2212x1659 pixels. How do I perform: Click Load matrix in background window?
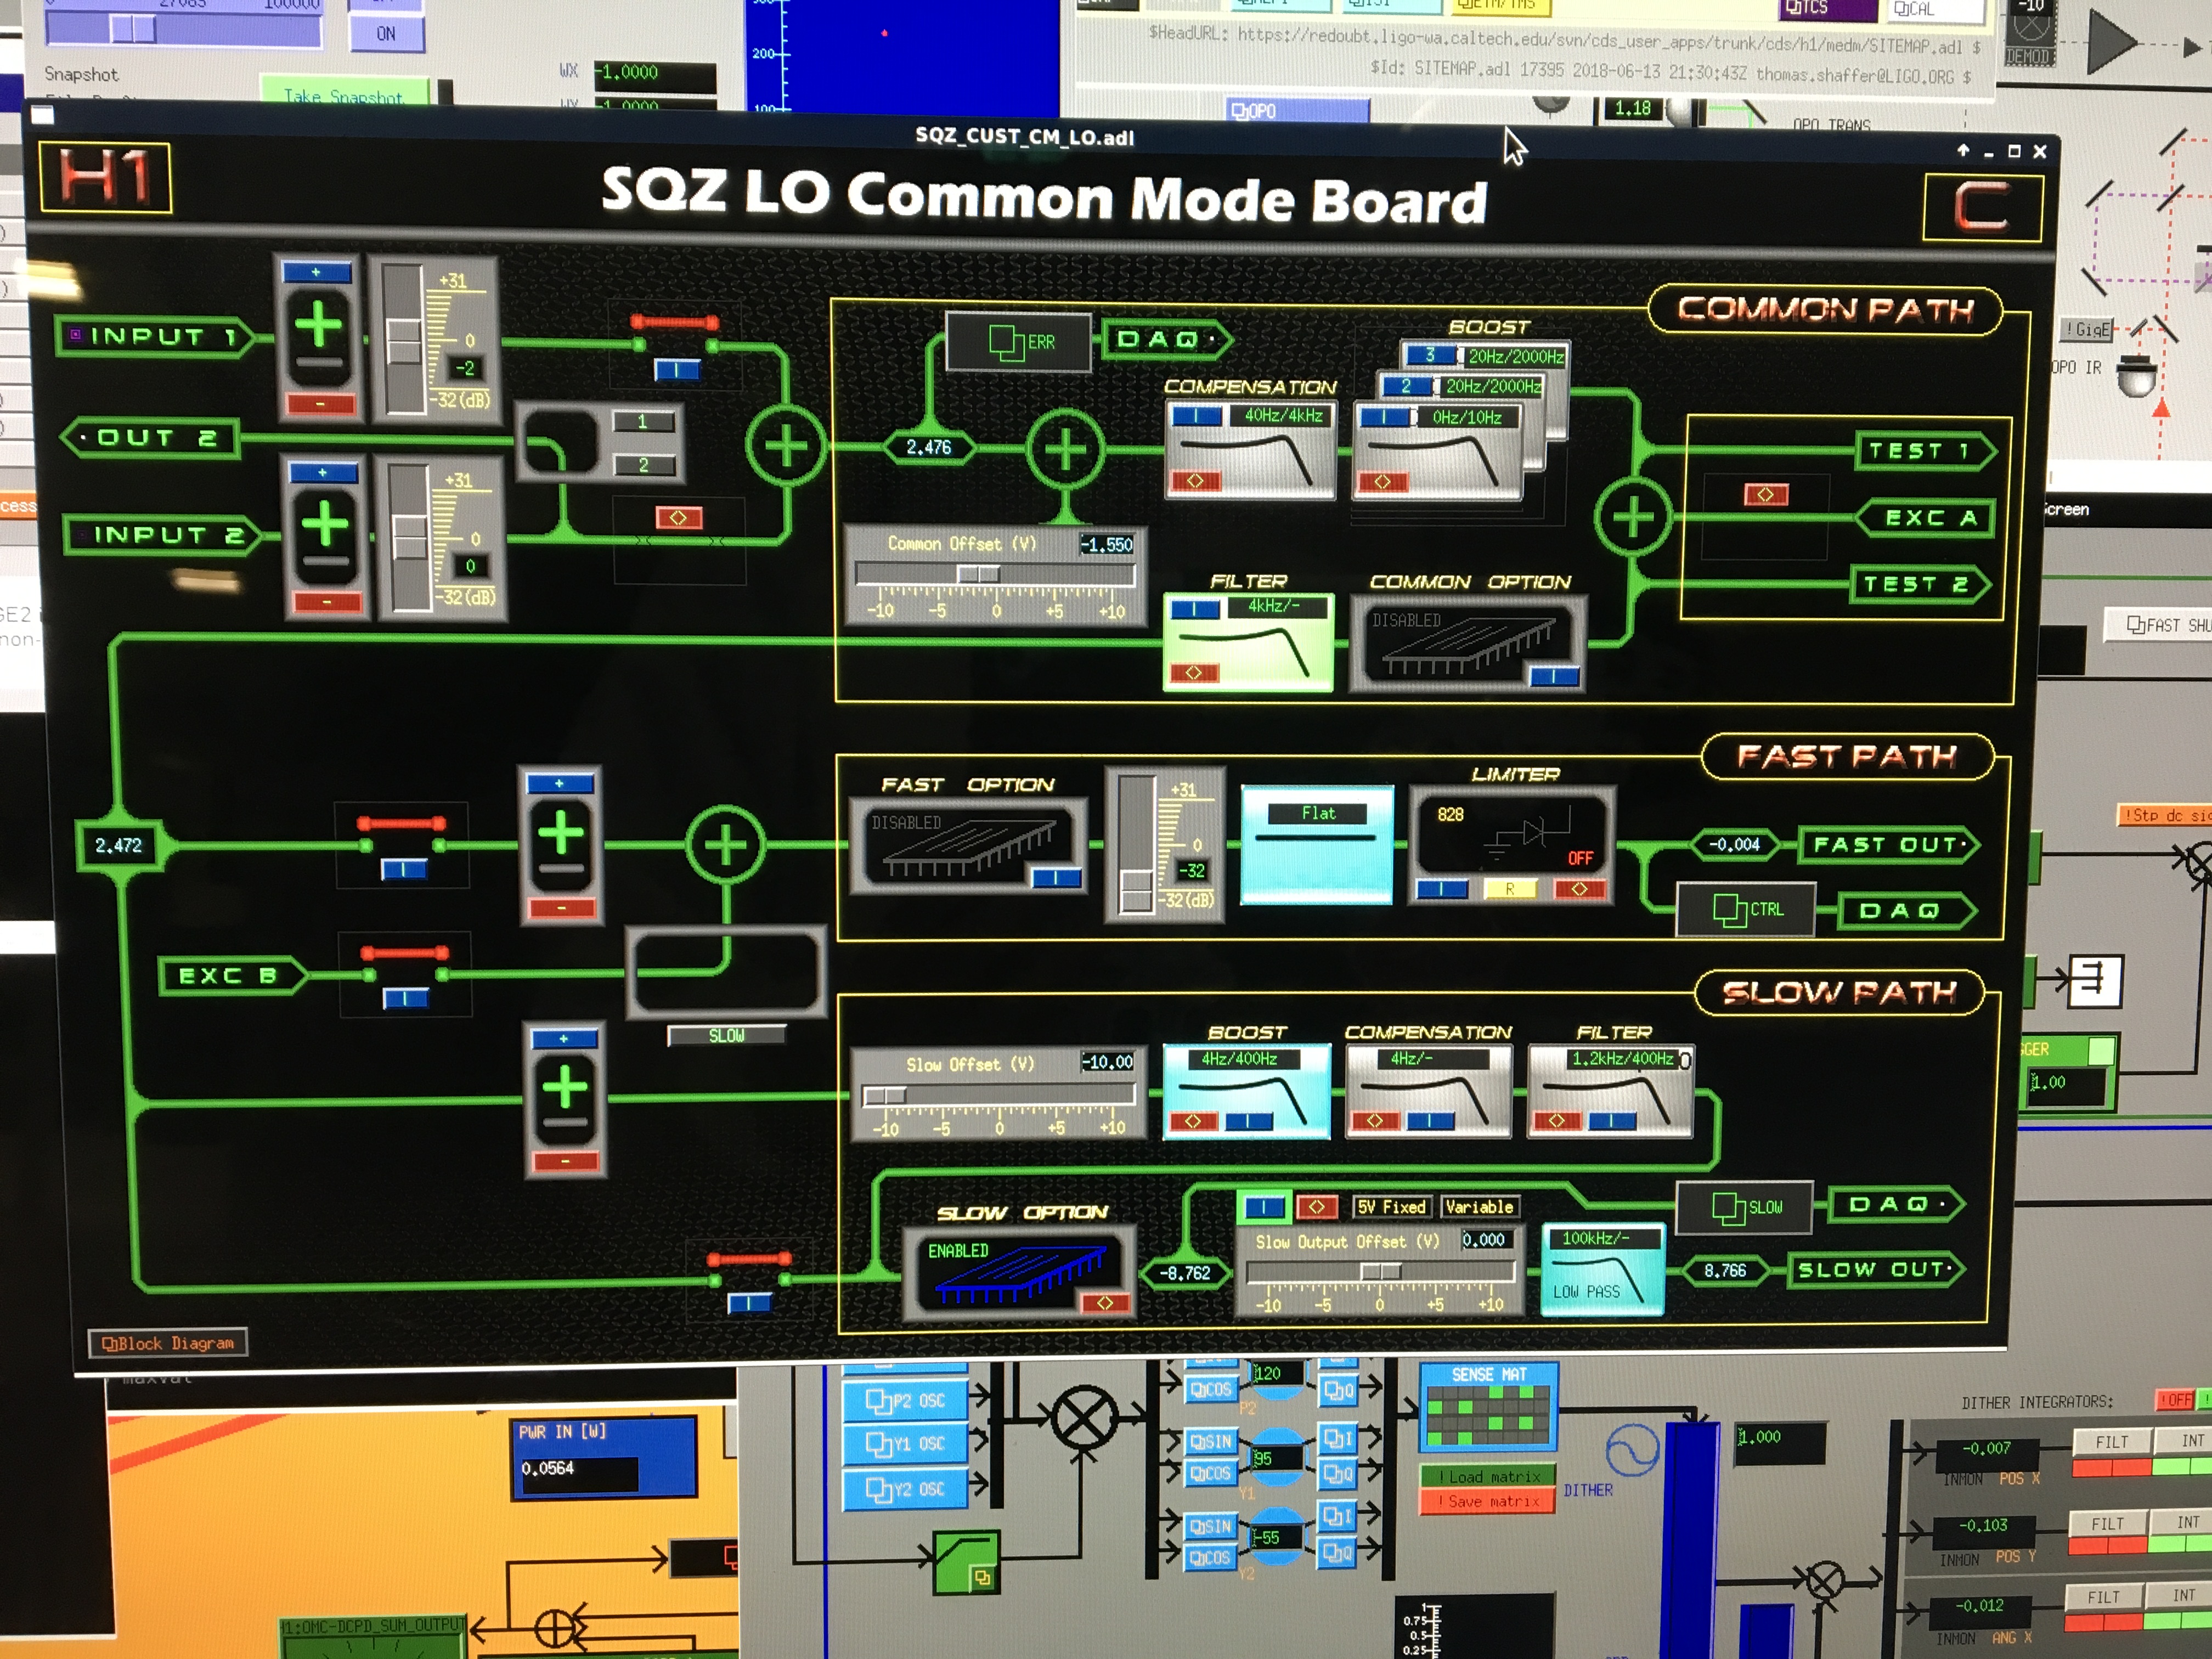[x=1487, y=1476]
